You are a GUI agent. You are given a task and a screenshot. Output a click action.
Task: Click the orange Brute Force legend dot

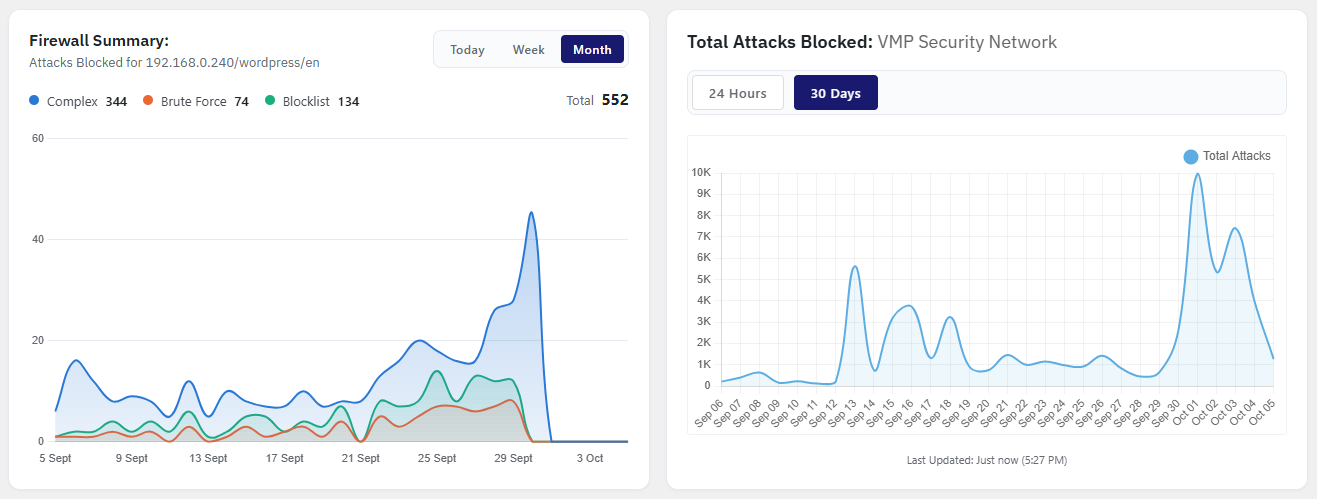click(x=148, y=100)
